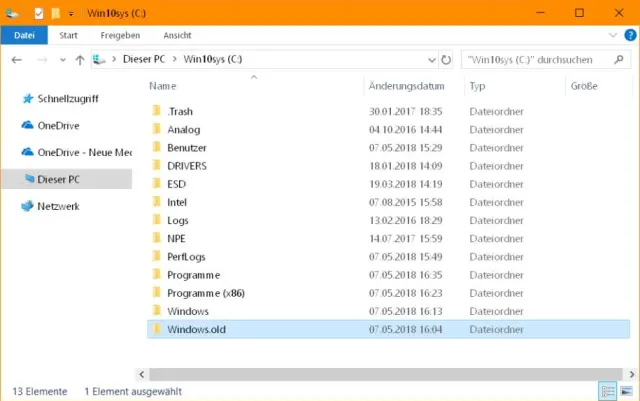Click the Properties quick access toolbar icon
This screenshot has height=401, width=640.
pos(38,13)
